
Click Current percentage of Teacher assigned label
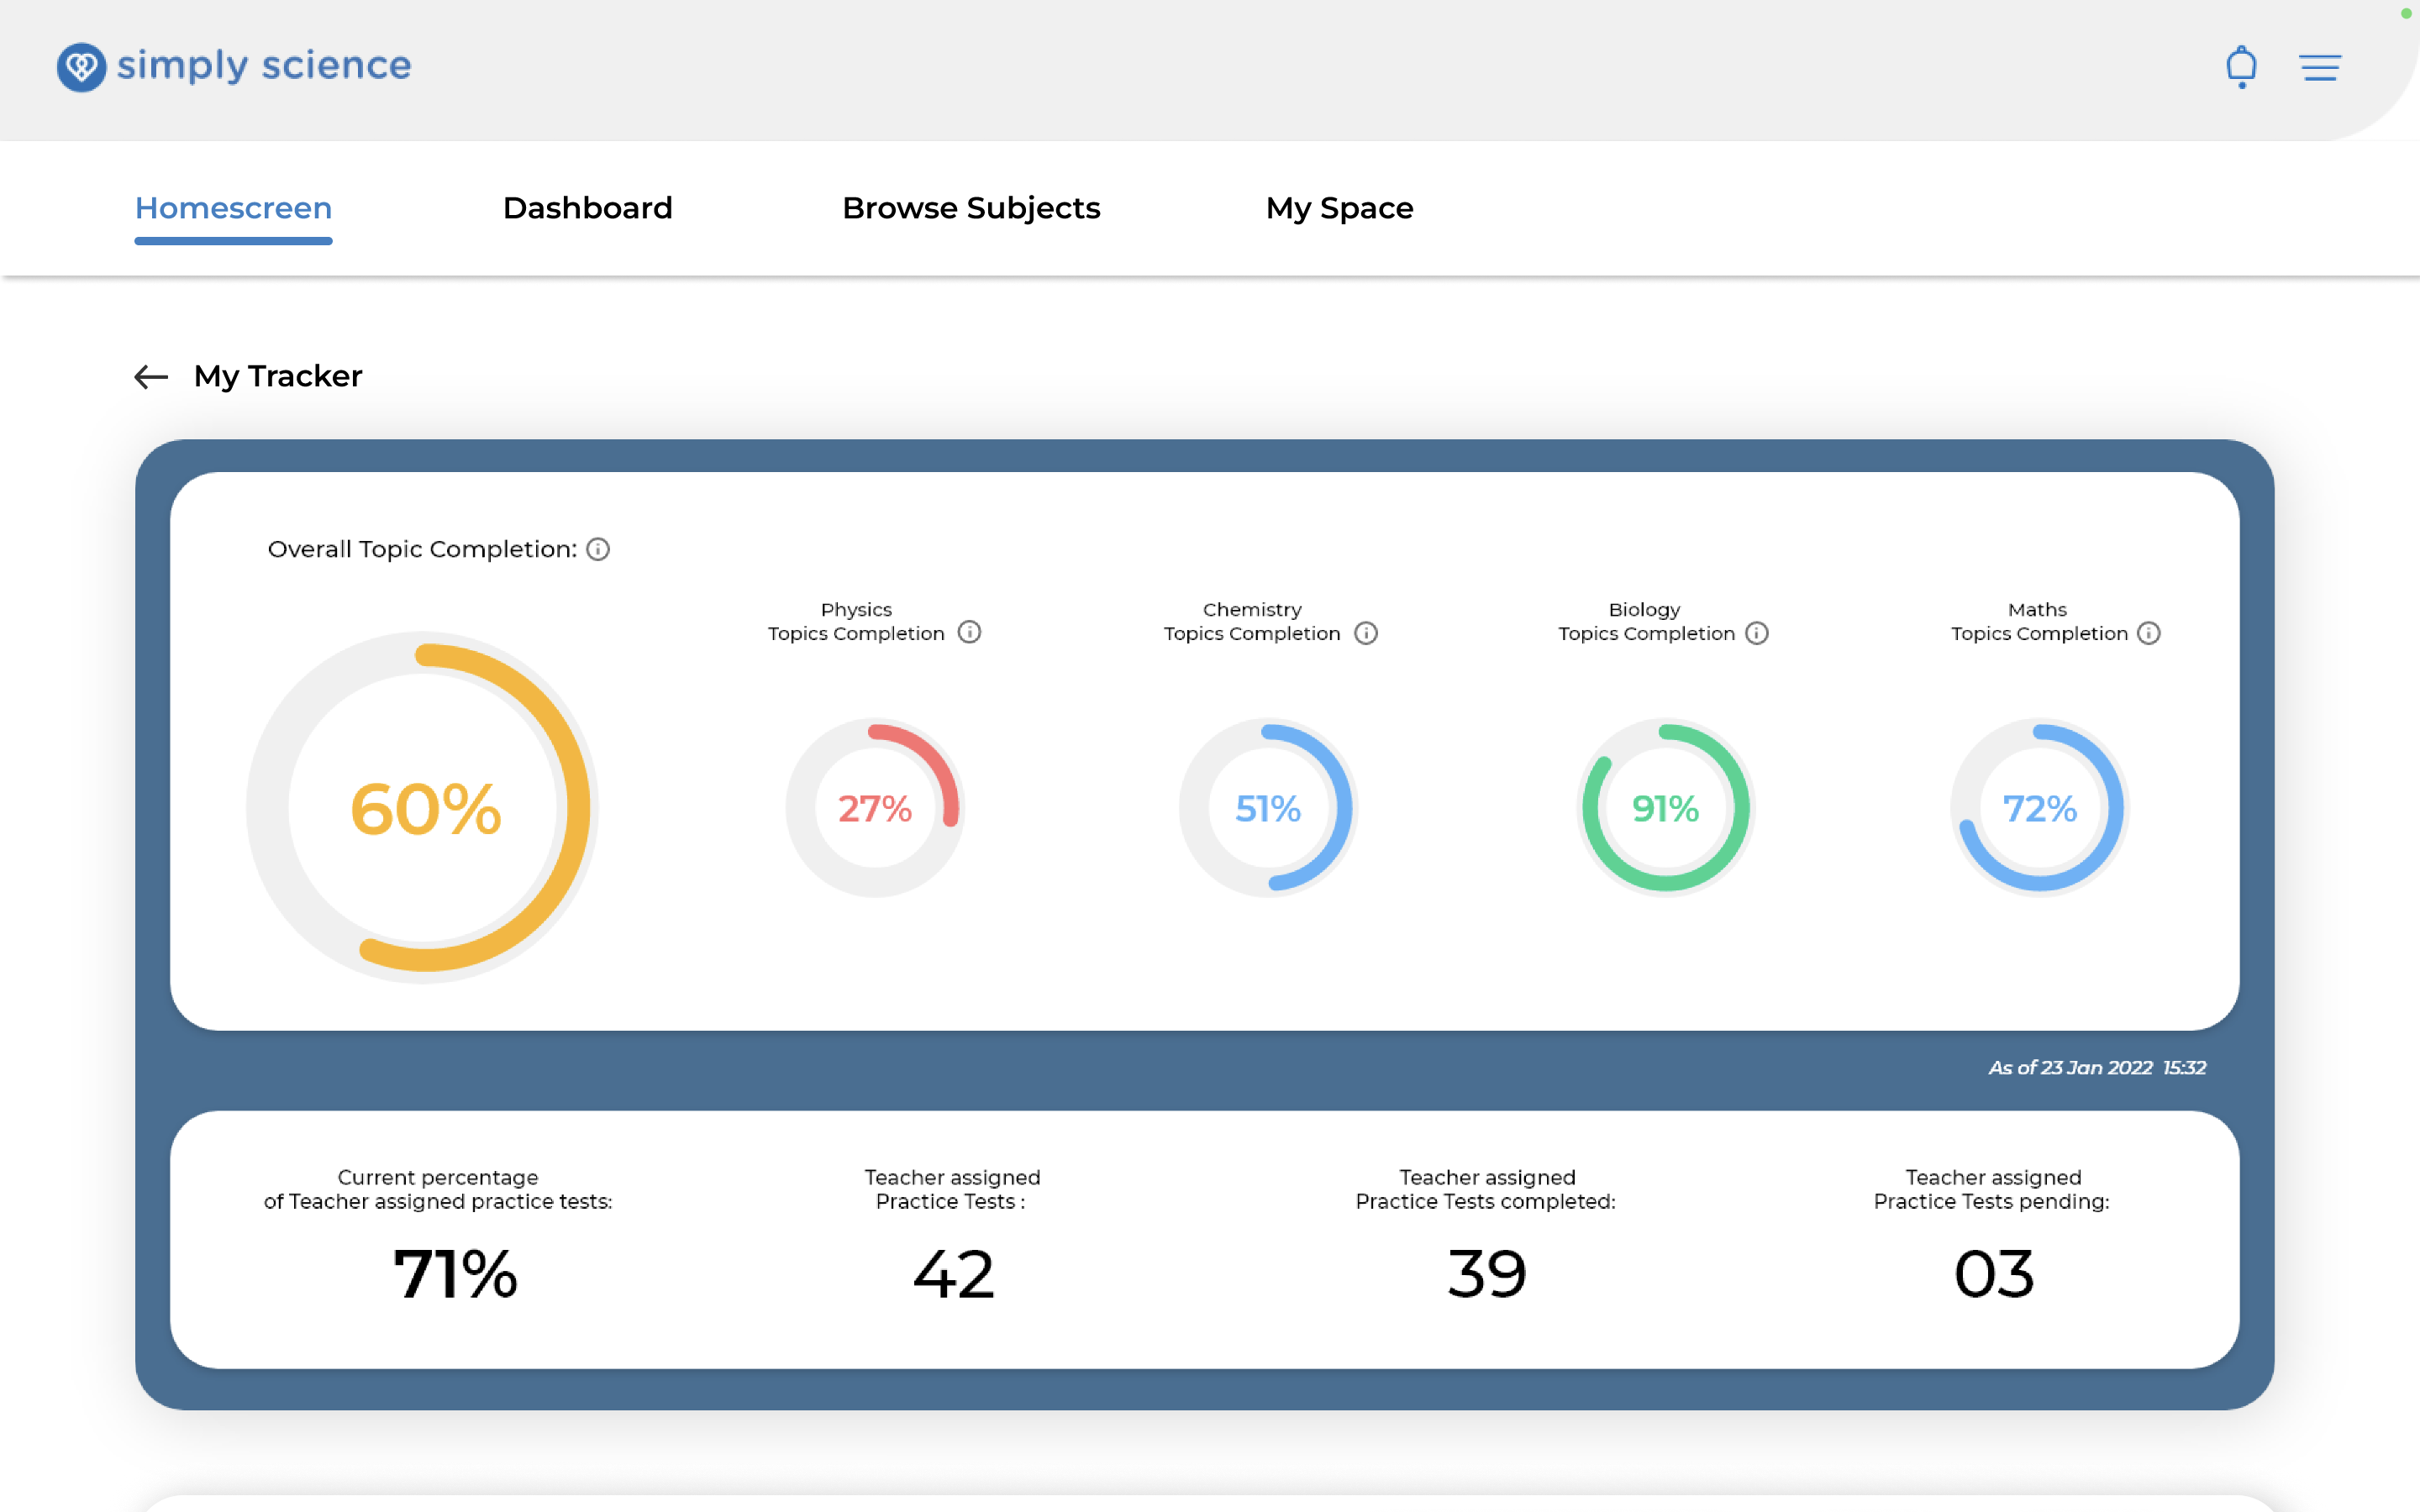click(x=438, y=1189)
